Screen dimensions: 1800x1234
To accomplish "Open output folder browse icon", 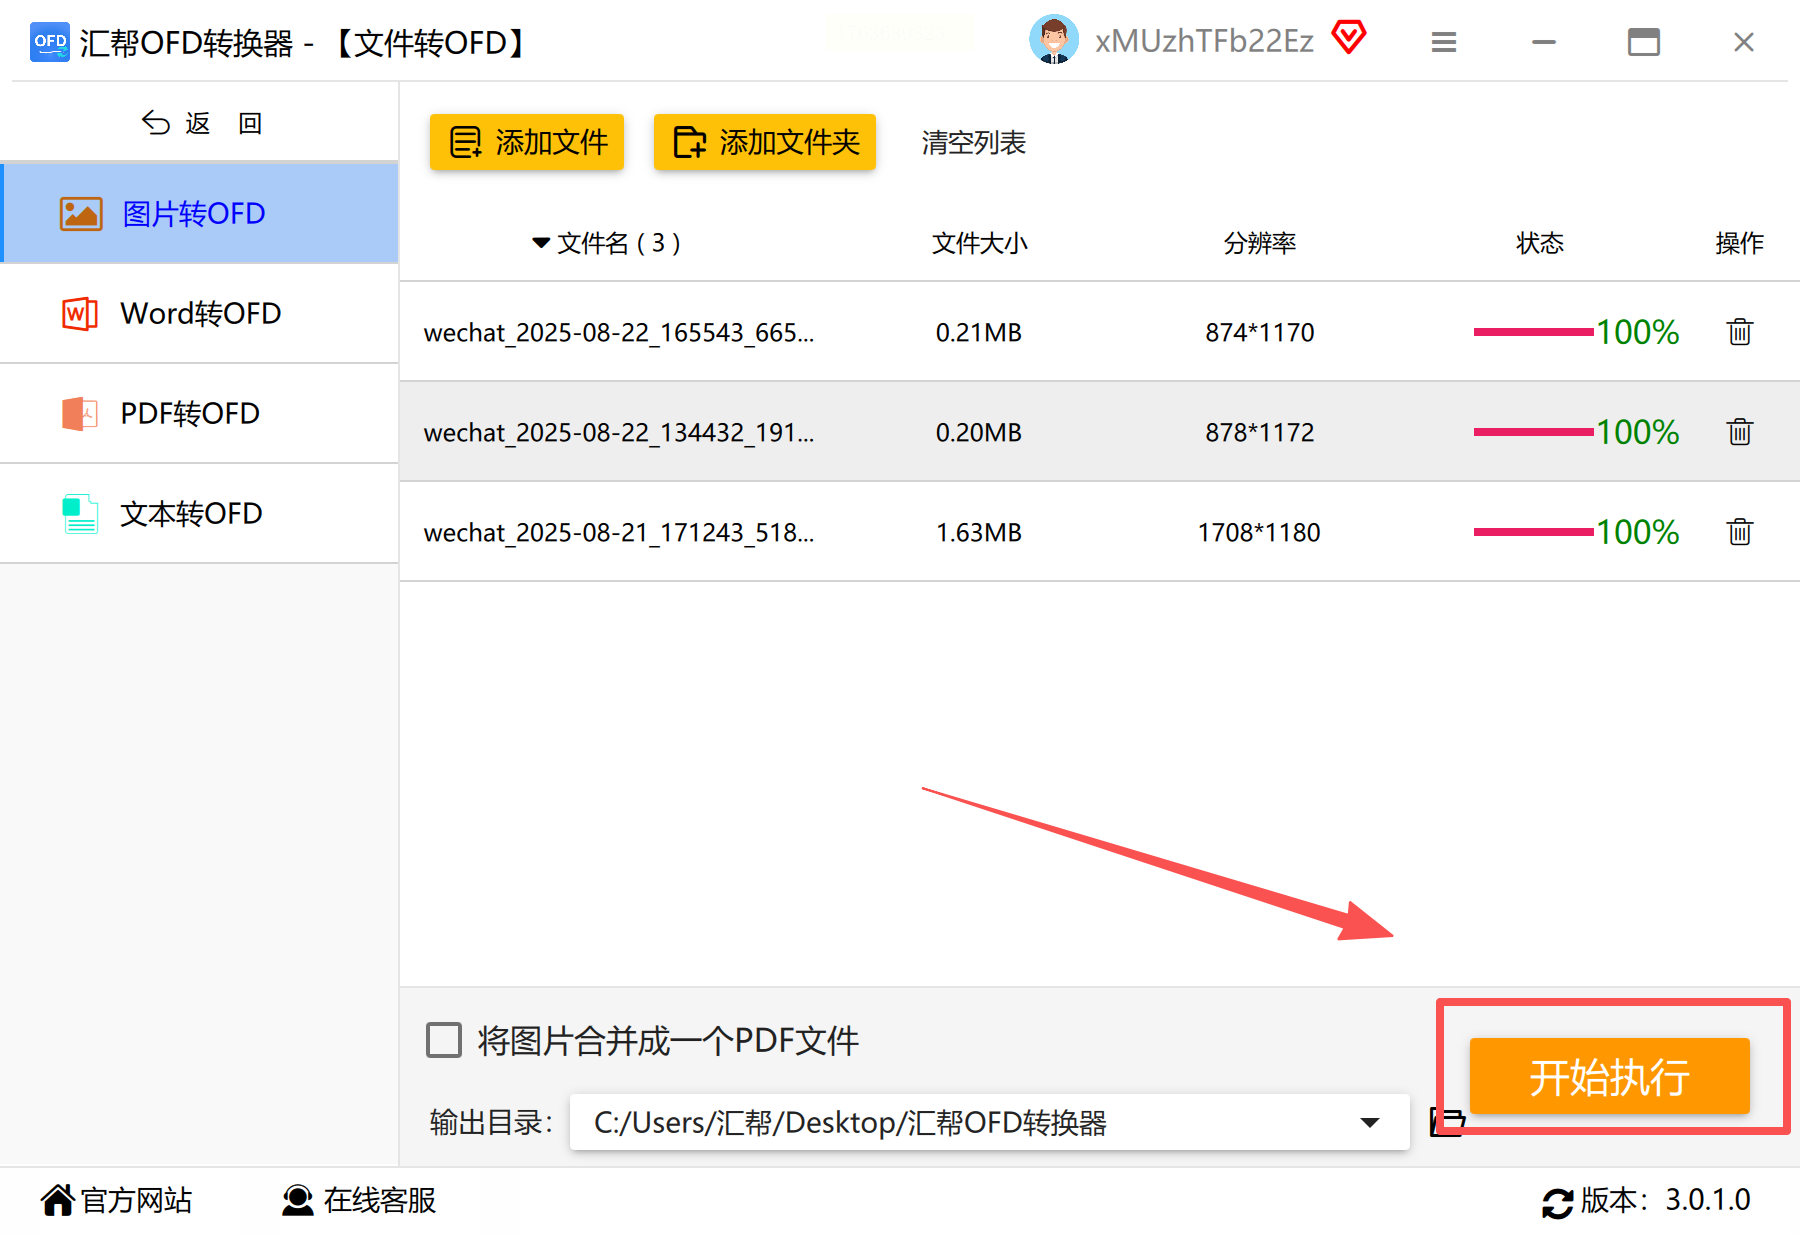I will point(1446,1122).
